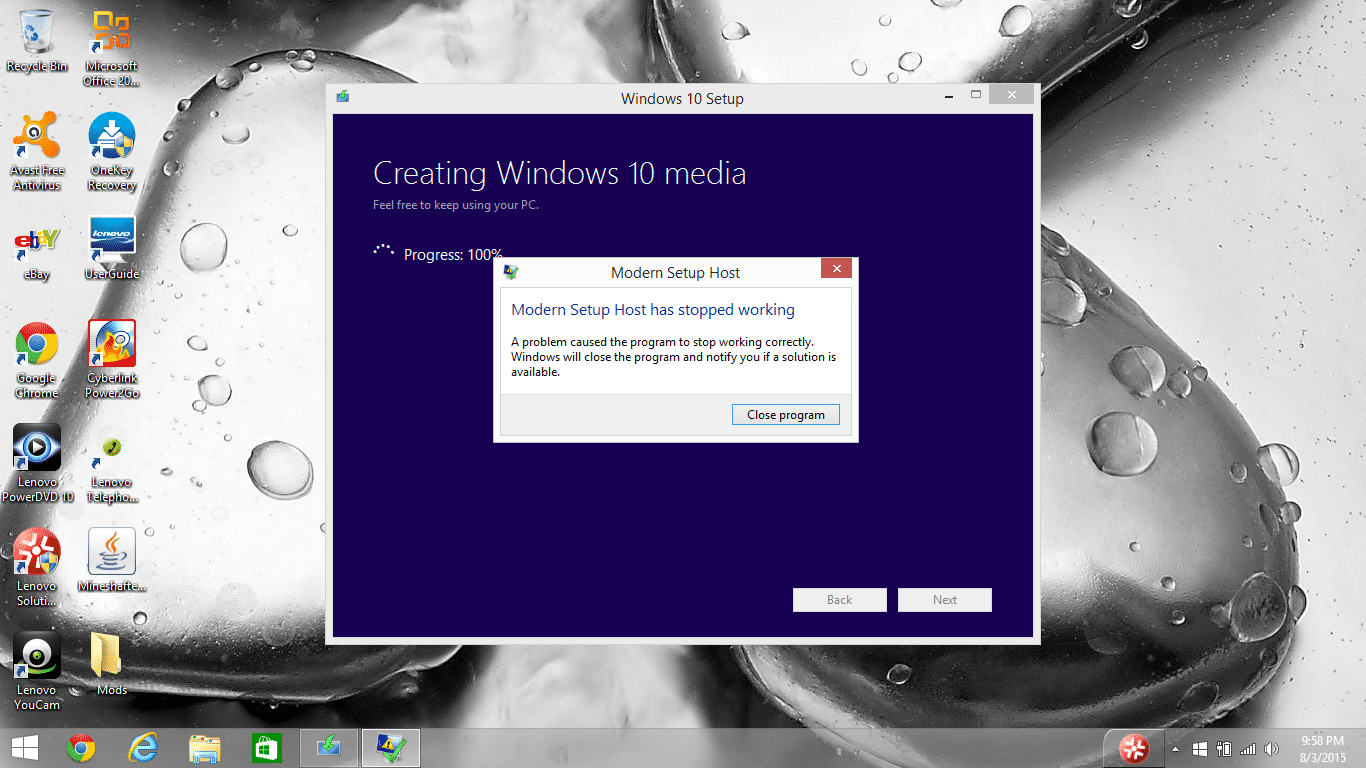Select the Lenovo PowerDVD 10 icon
Viewport: 1366px width, 768px height.
pos(37,464)
